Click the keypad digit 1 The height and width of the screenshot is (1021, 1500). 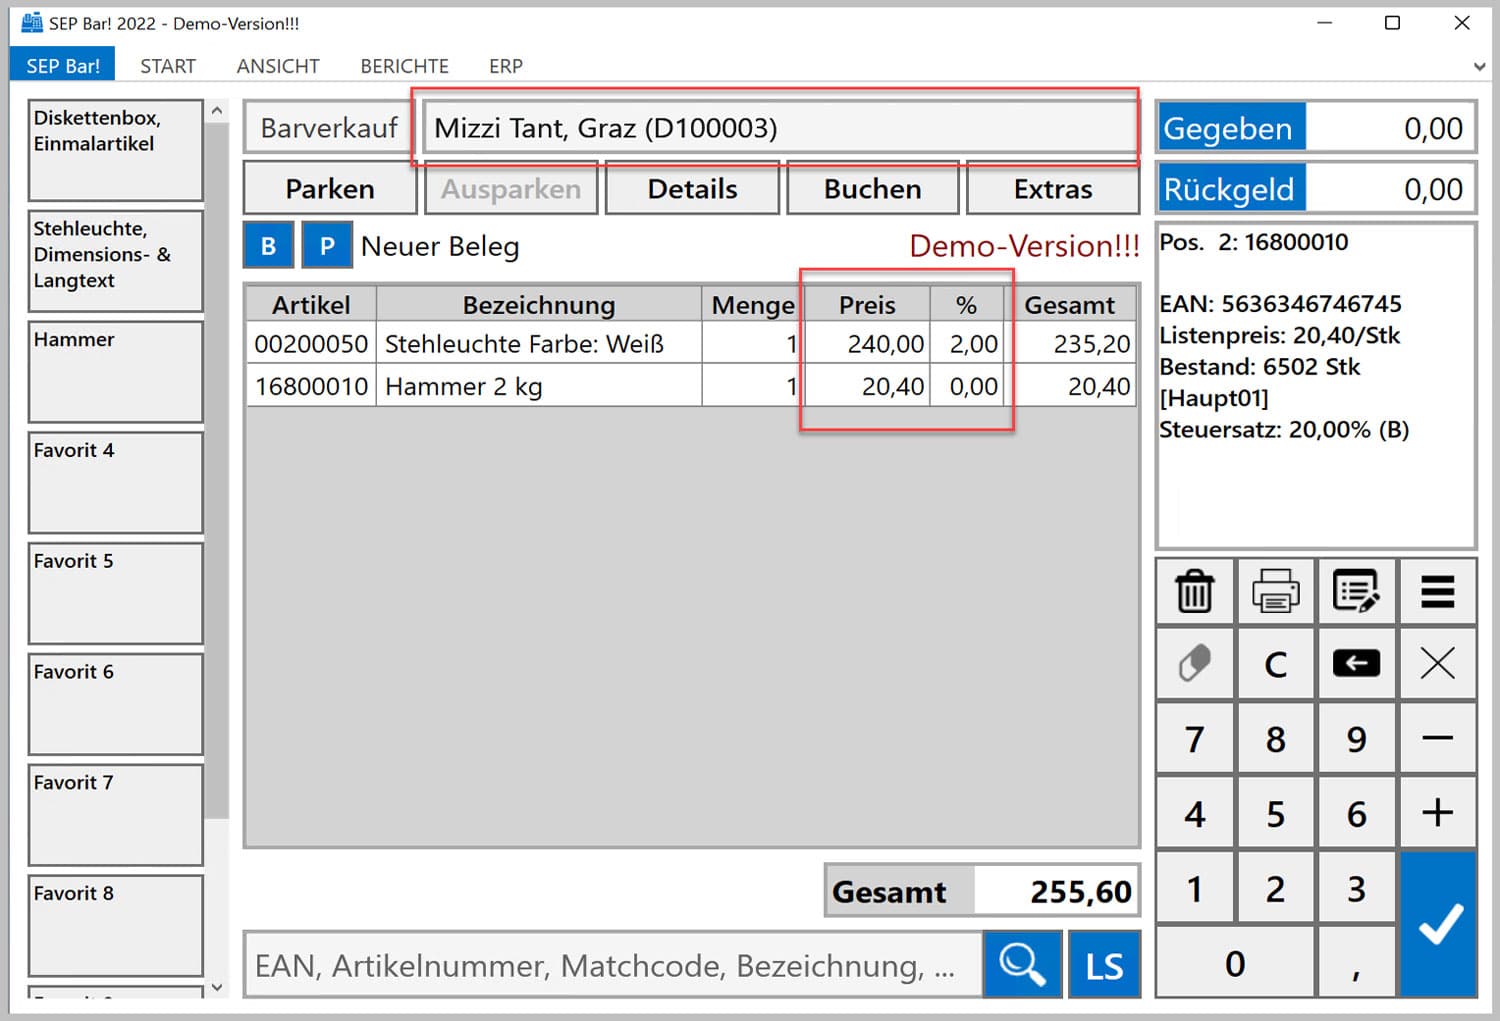click(x=1195, y=888)
